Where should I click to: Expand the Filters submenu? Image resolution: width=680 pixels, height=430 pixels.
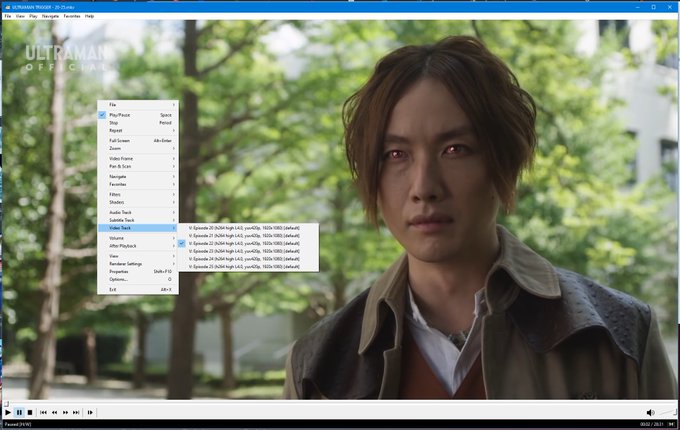pyautogui.click(x=138, y=195)
